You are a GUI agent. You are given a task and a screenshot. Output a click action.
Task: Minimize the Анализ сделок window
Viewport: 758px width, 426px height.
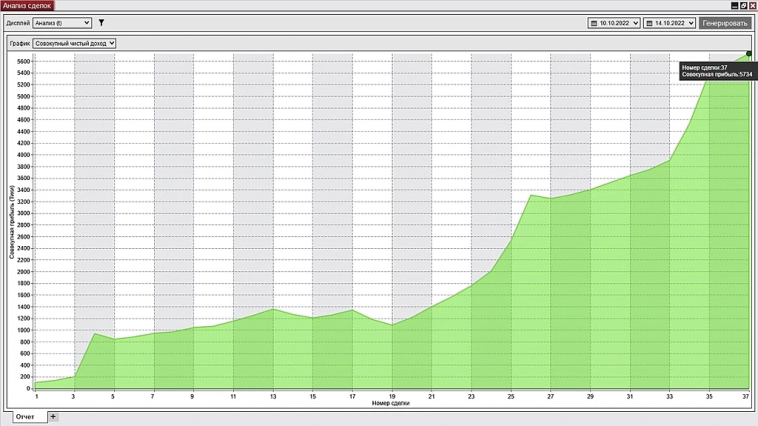tap(733, 5)
